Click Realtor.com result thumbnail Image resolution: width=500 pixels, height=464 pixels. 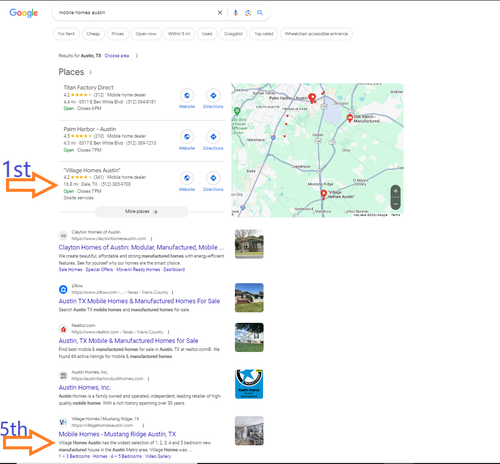click(249, 337)
